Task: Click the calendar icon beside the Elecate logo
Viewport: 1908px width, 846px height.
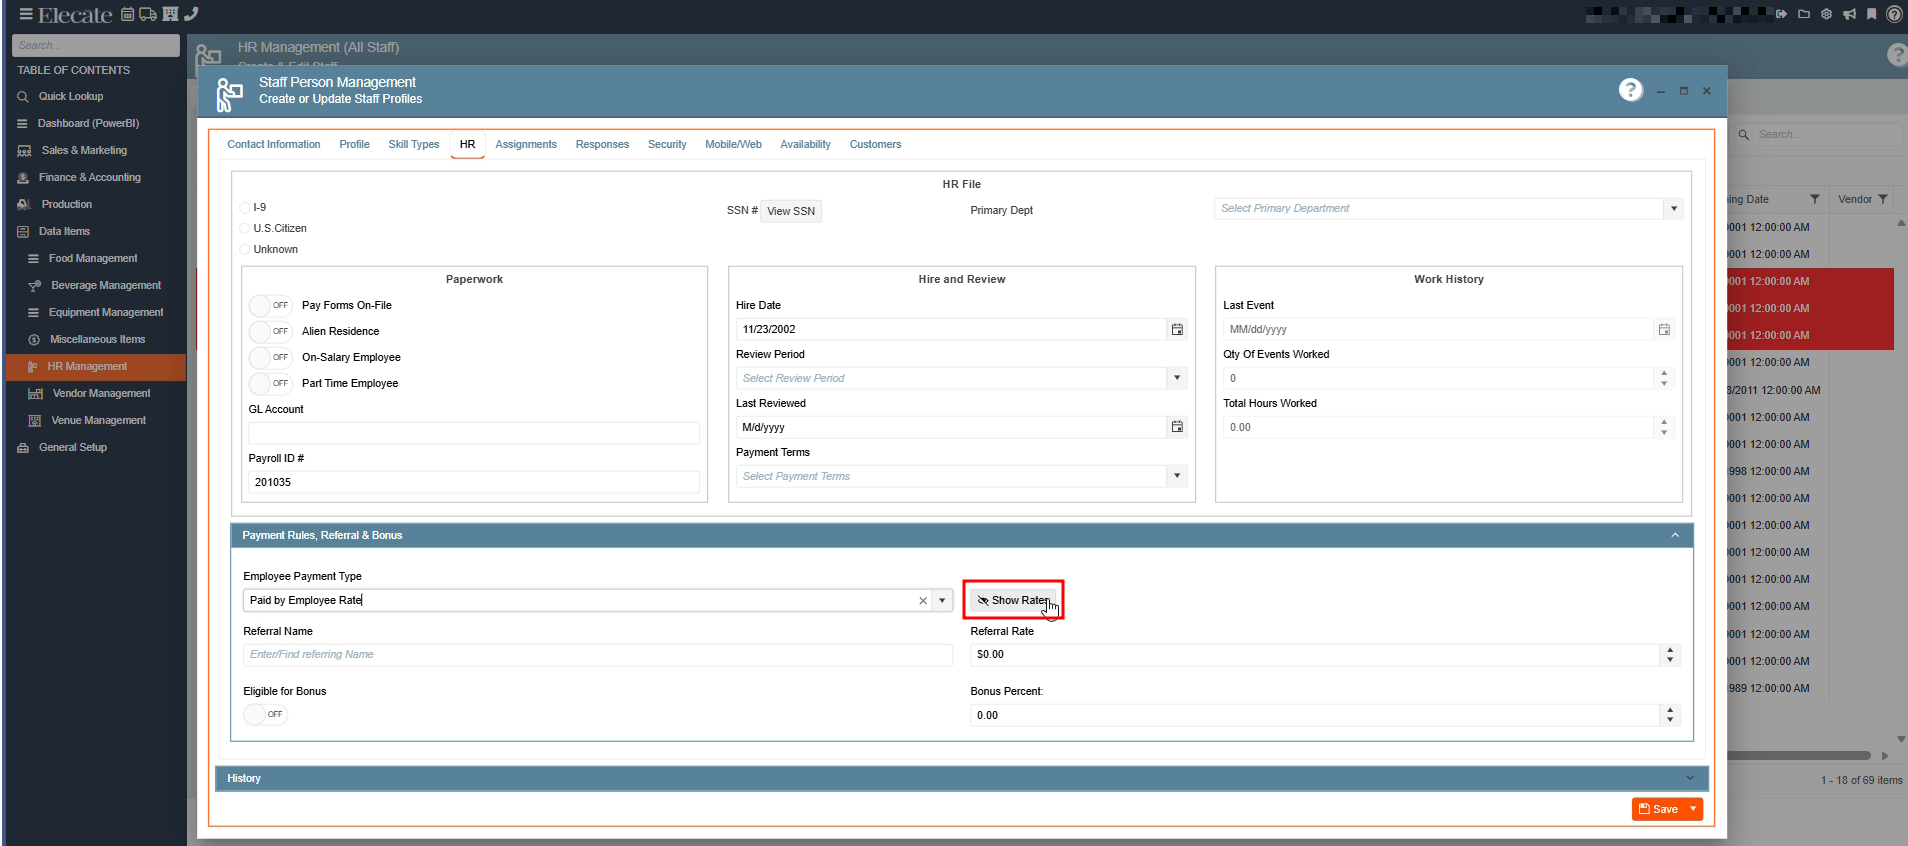Action: tap(128, 14)
